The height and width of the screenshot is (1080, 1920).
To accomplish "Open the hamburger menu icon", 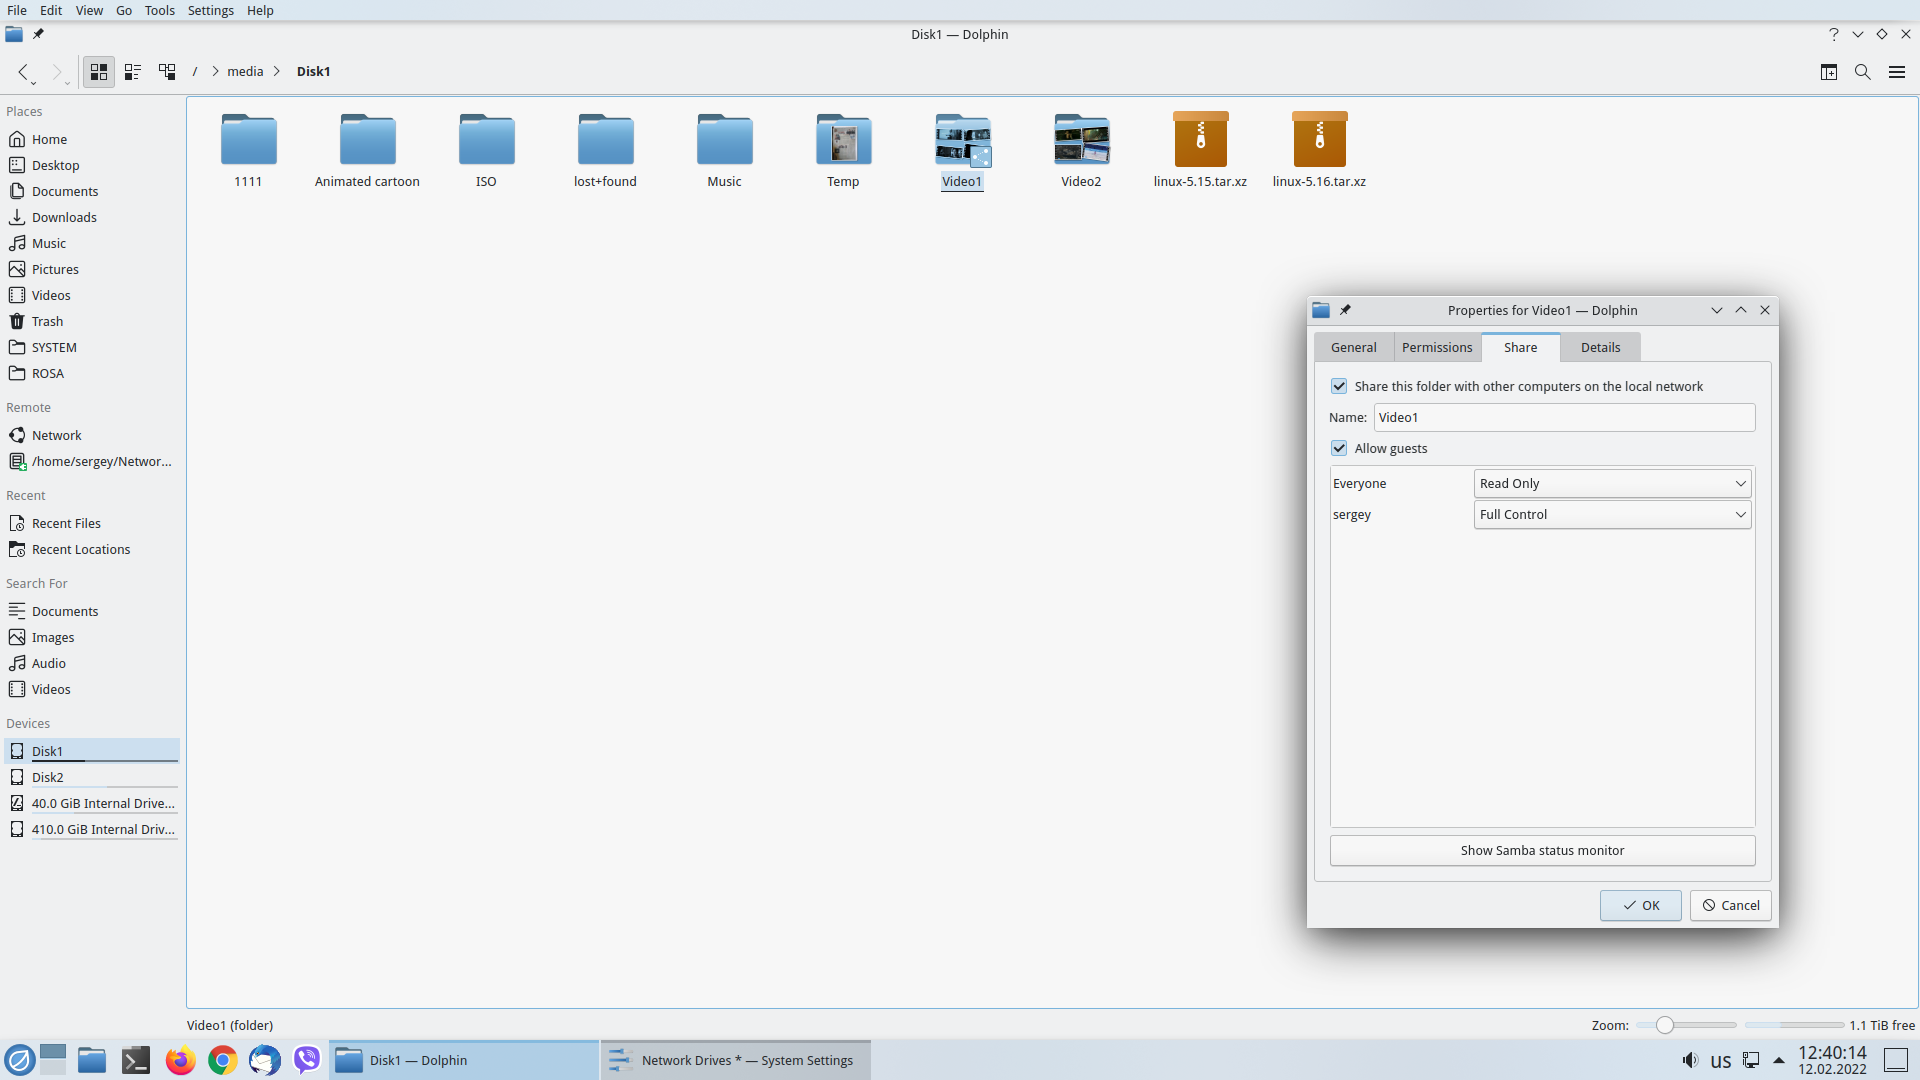I will click(x=1896, y=72).
